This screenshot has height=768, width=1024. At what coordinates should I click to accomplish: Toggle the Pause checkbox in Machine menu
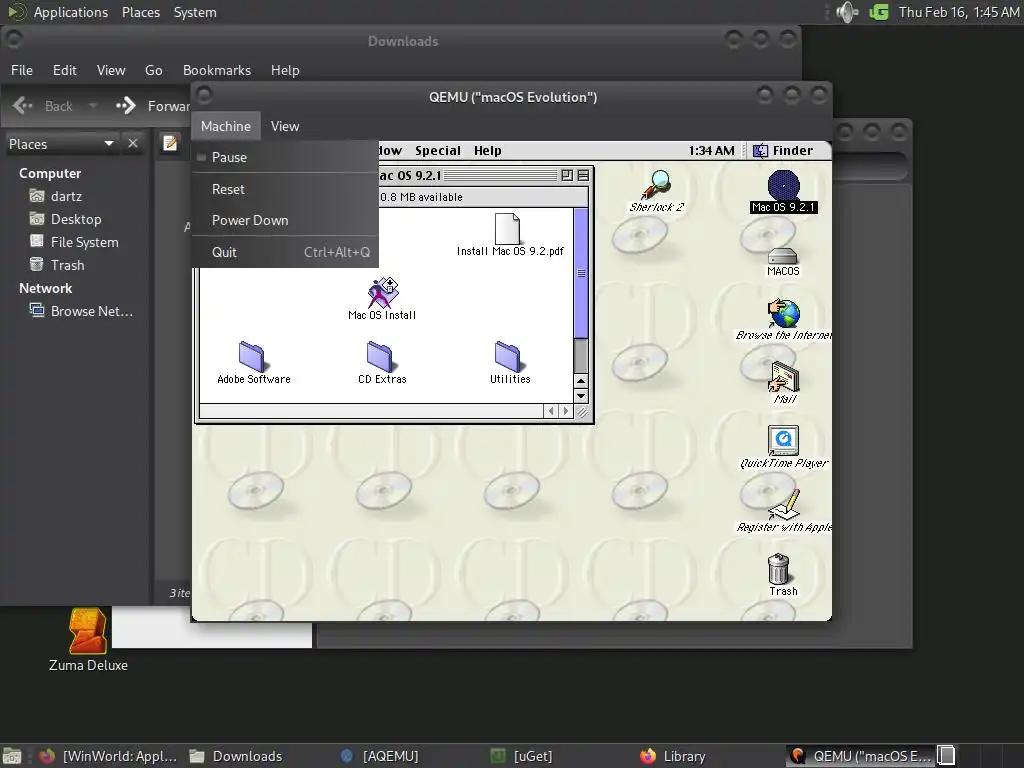tap(201, 157)
